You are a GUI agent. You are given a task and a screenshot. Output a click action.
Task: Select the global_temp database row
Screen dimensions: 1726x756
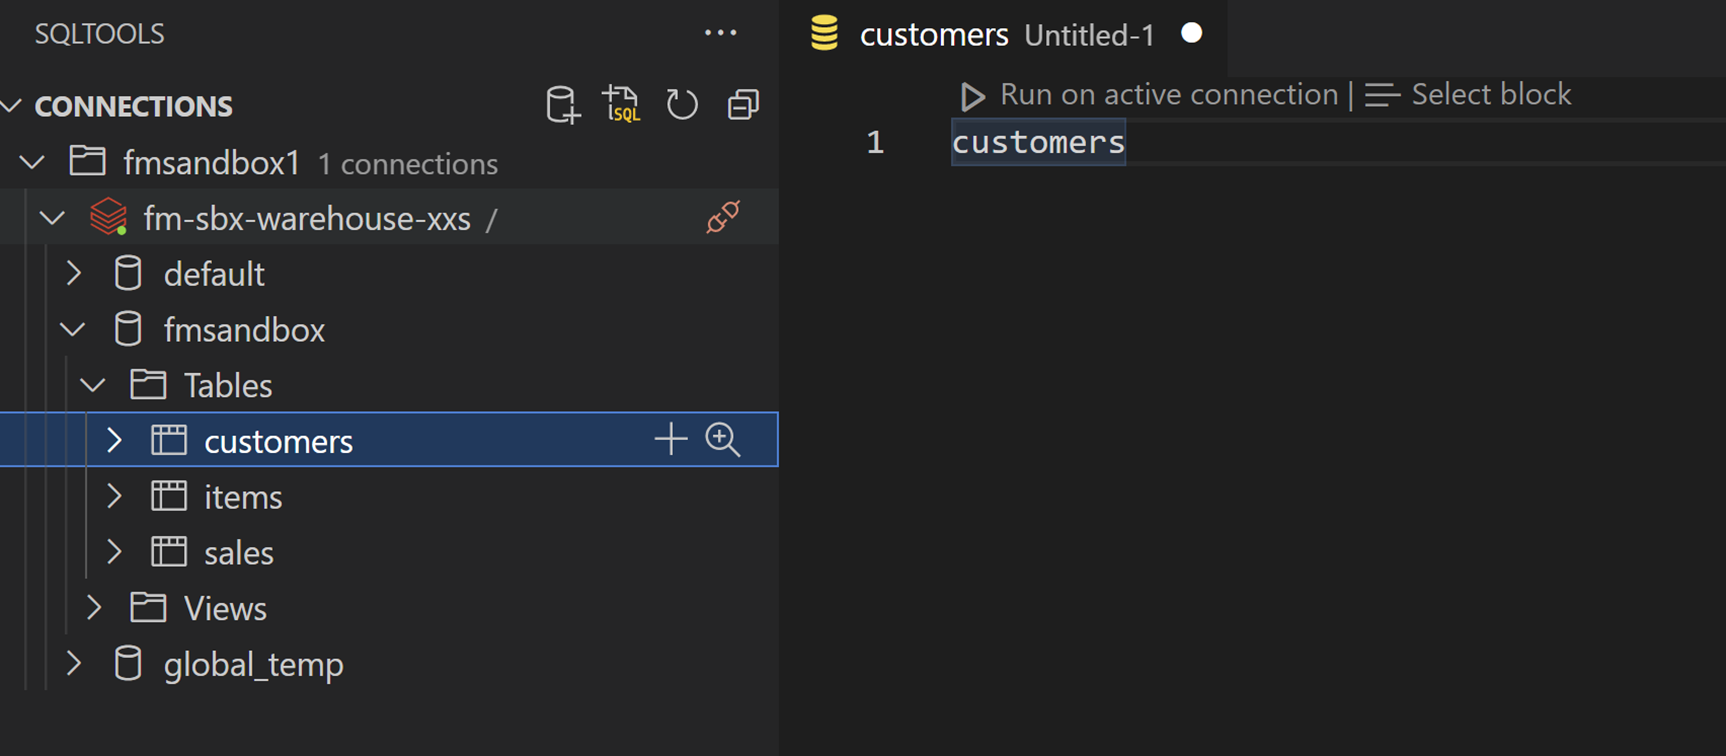[389, 663]
